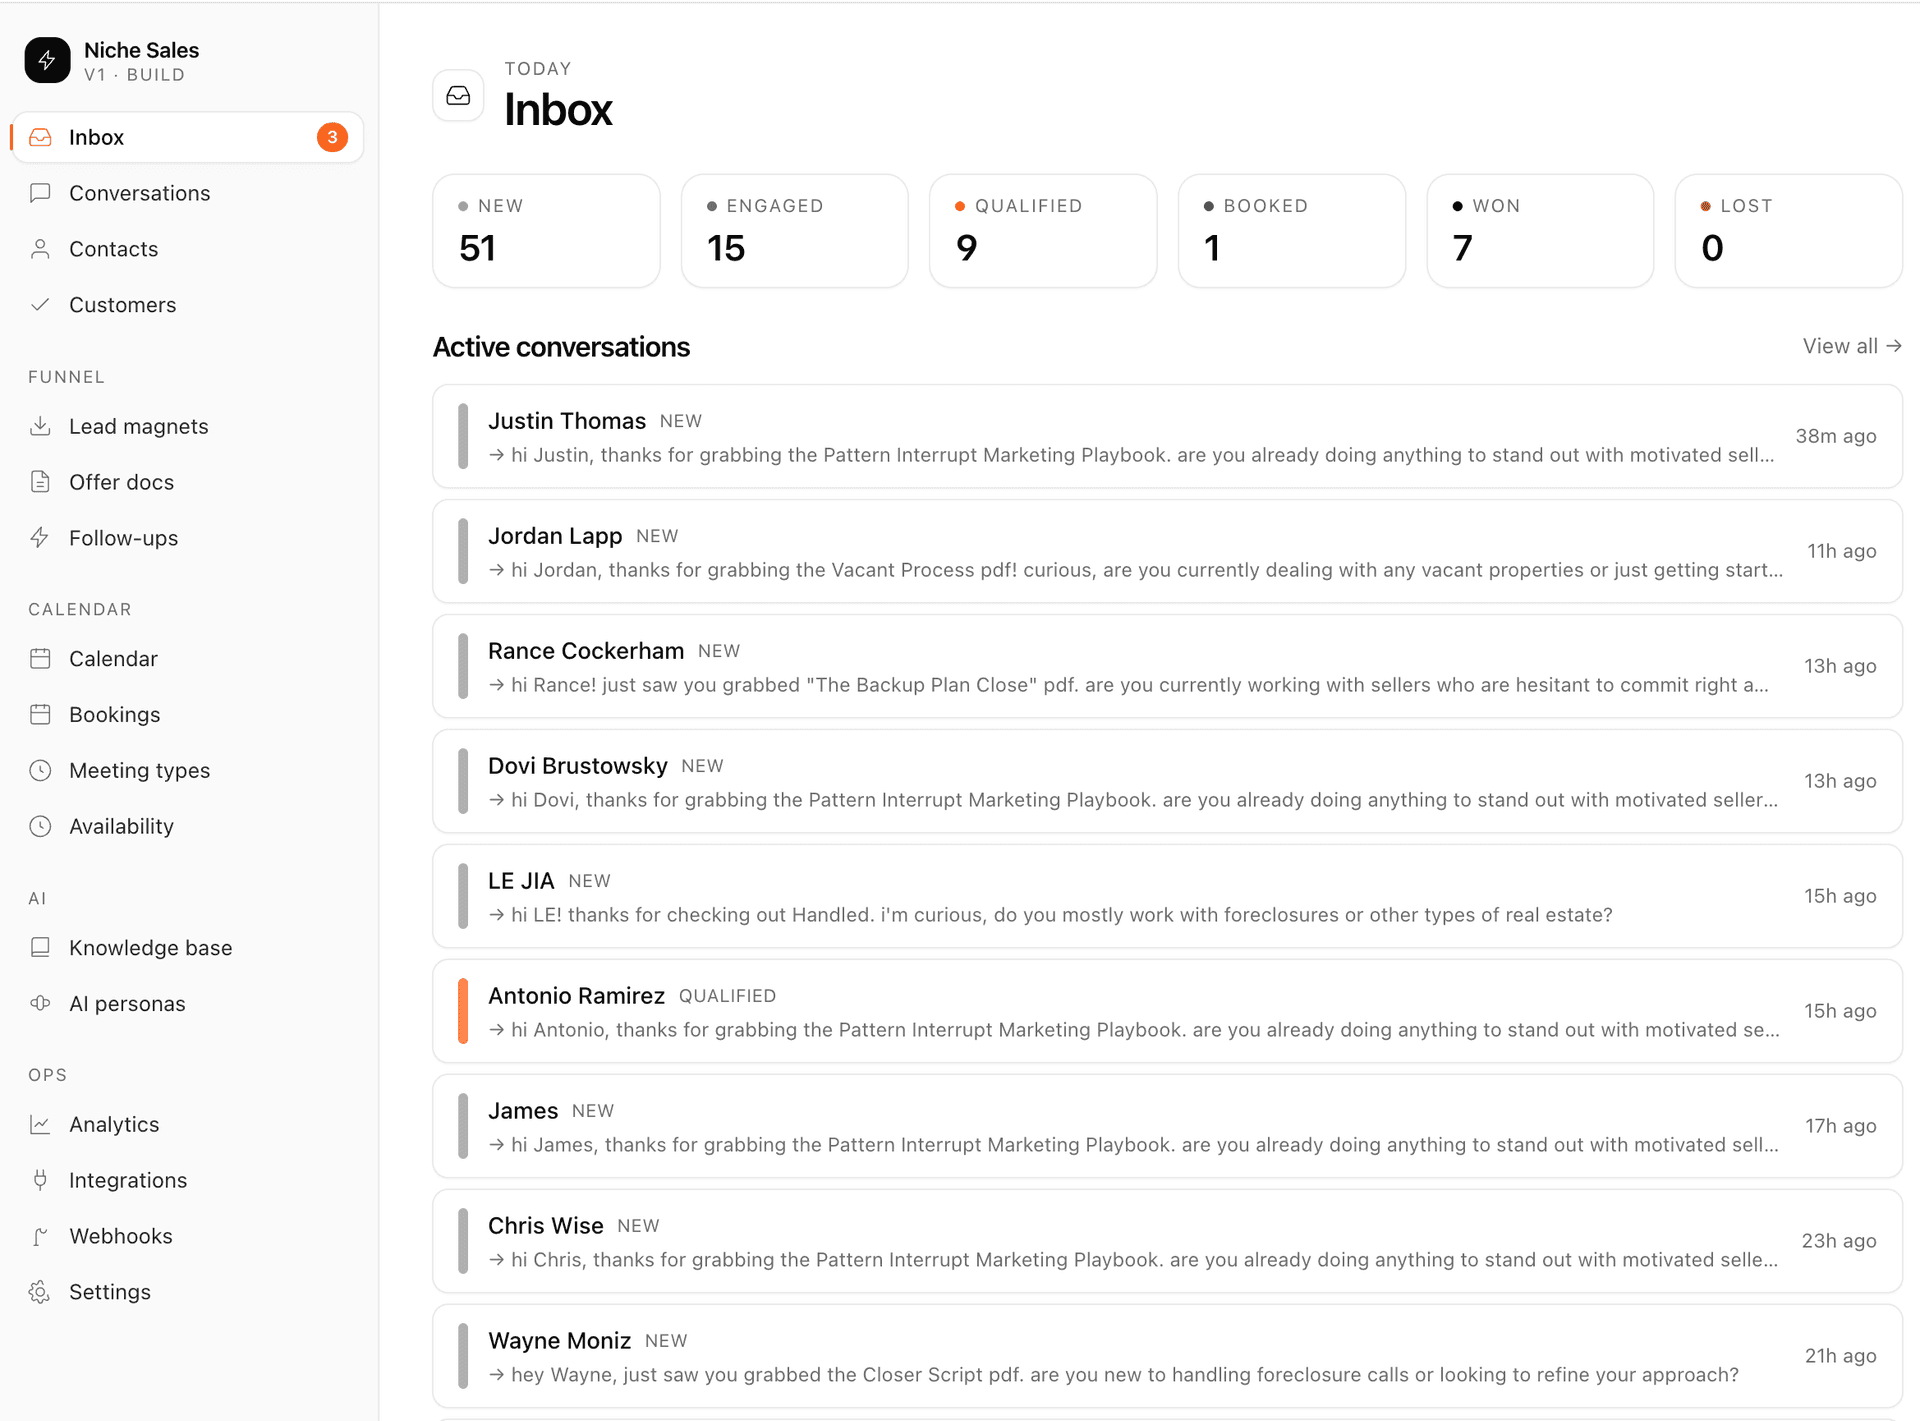Click the Inbox tray icon in sidebar
1920x1421 pixels.
pos(40,137)
